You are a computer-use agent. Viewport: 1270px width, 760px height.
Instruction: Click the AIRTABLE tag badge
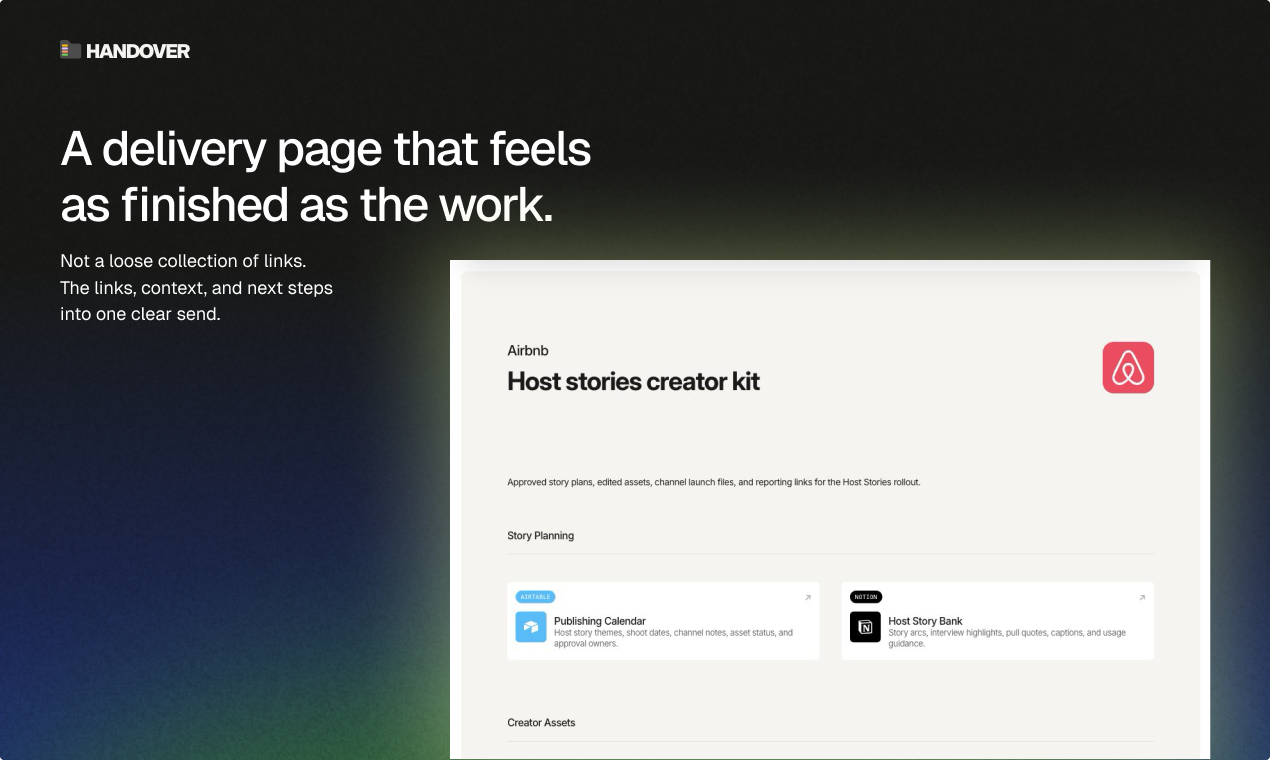pos(535,597)
